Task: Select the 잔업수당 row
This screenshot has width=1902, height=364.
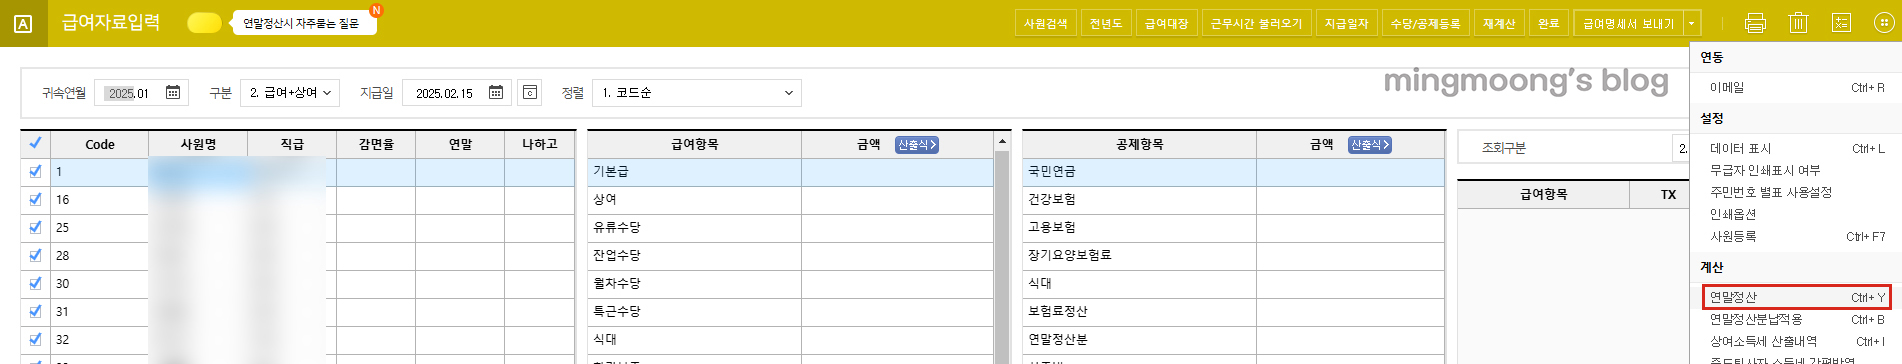Action: point(790,256)
